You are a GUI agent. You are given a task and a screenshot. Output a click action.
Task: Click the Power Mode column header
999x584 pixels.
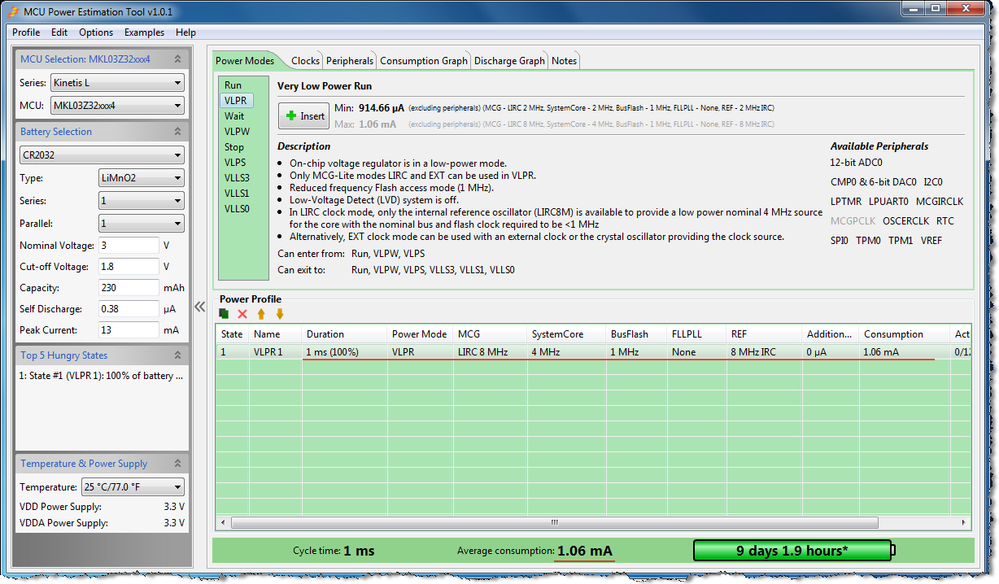(420, 334)
